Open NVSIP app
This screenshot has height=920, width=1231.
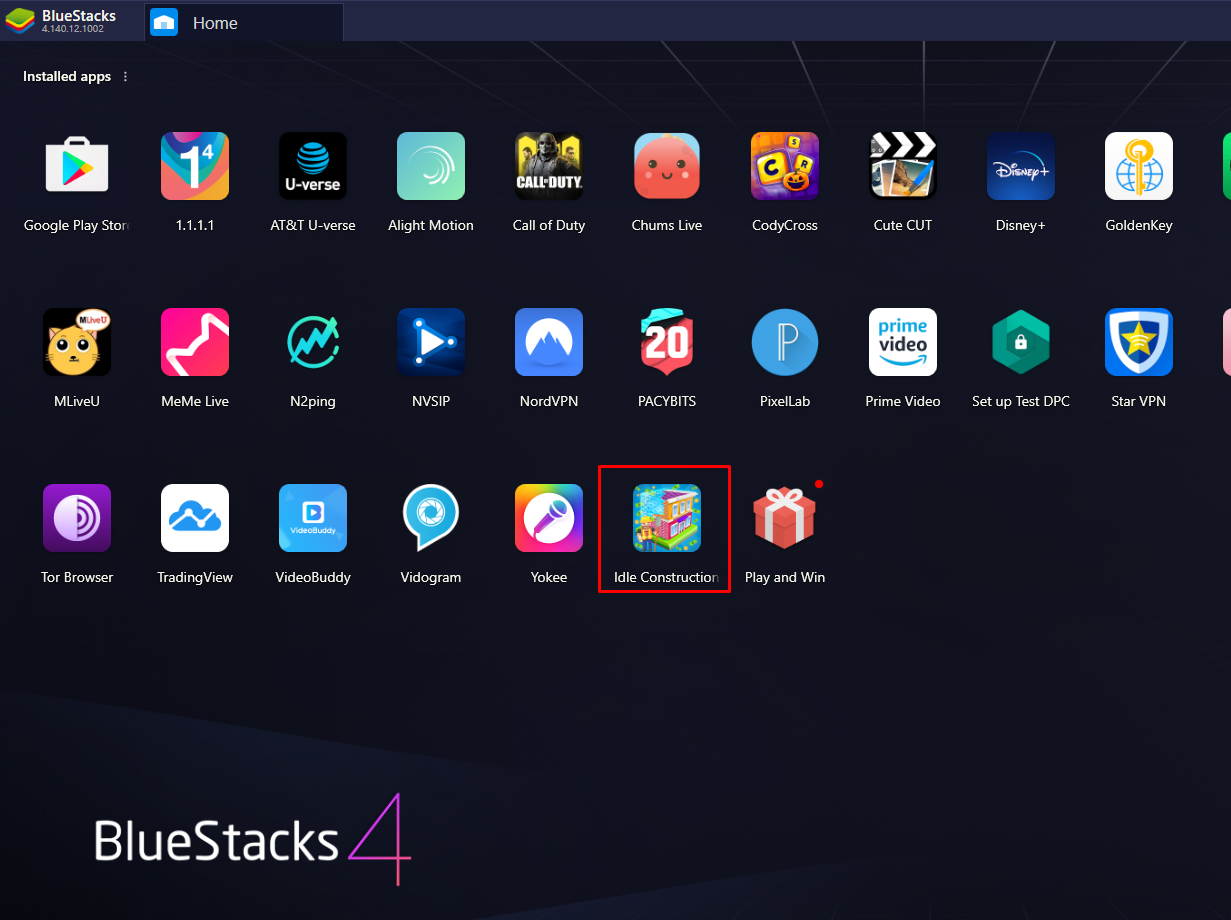[x=431, y=342]
